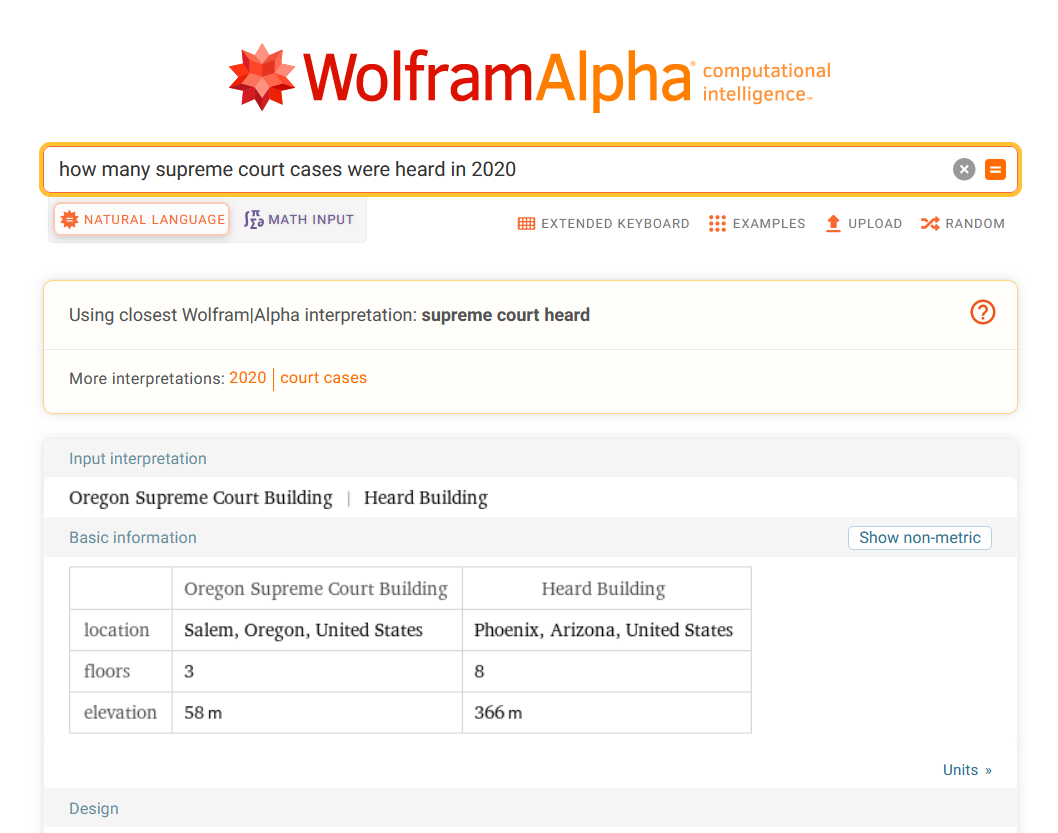Image resolution: width=1058 pixels, height=833 pixels.
Task: Click the 'supreme court heard' interpretation text
Action: click(505, 315)
